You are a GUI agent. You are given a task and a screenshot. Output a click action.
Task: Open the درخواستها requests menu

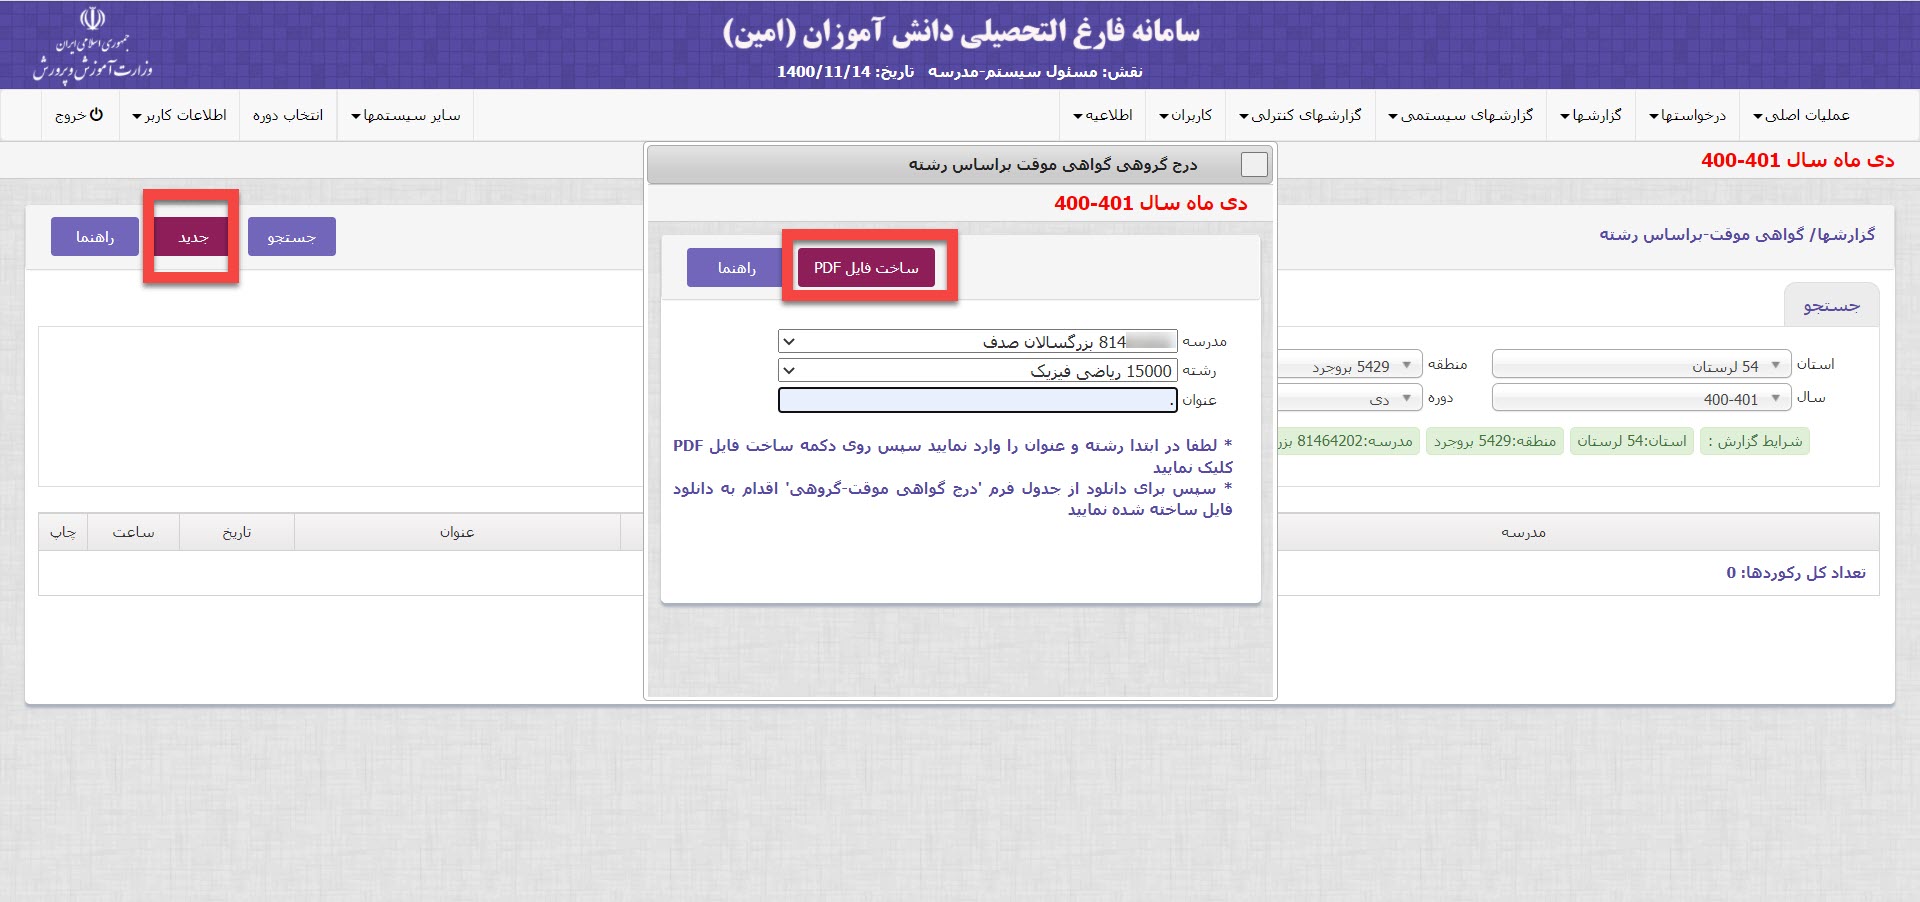pyautogui.click(x=1688, y=115)
